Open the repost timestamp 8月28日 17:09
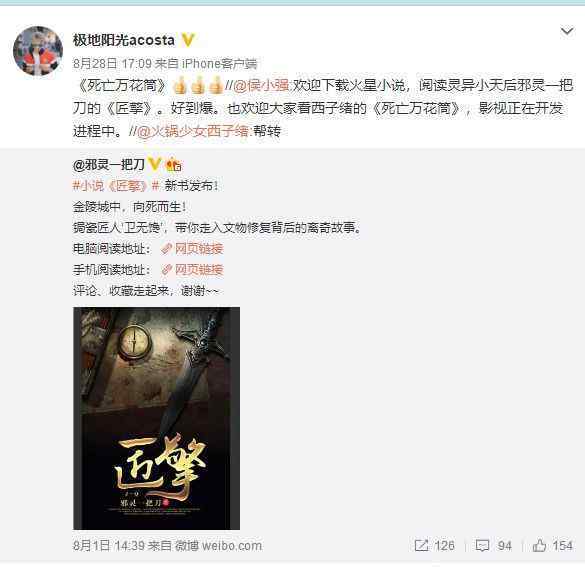The image size is (585, 567). (x=112, y=64)
